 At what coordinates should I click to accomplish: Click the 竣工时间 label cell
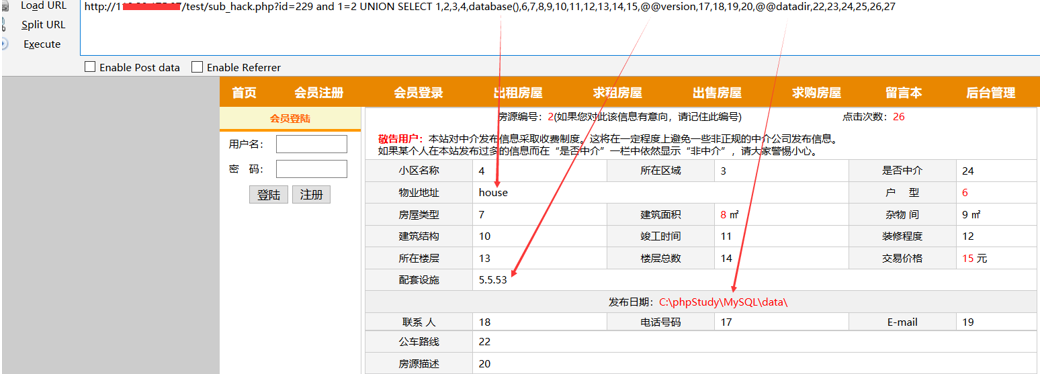pyautogui.click(x=661, y=236)
